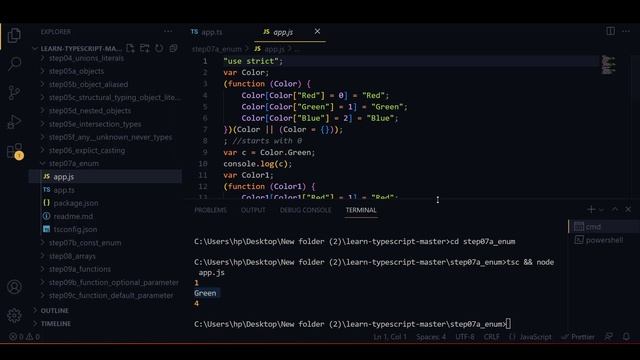Place cursor on code line 1 "use strict"

(253, 61)
